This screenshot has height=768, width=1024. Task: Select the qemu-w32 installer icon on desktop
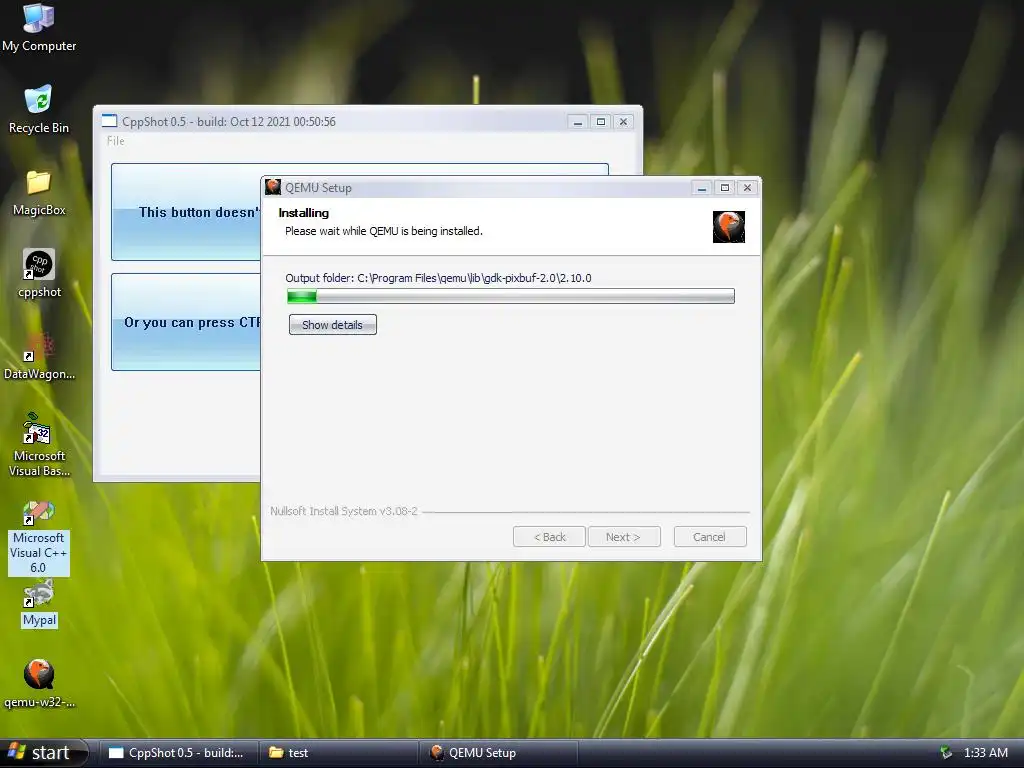point(39,684)
